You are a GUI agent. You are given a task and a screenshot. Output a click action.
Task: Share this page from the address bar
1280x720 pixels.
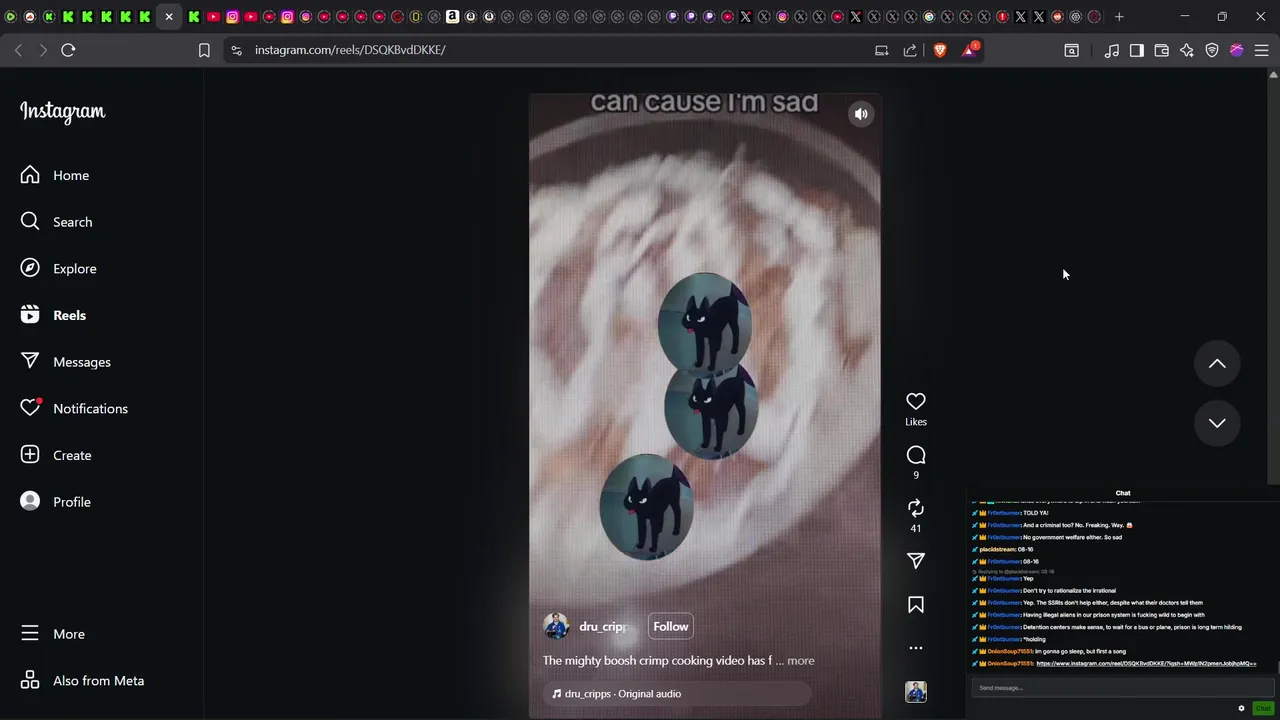pyautogui.click(x=910, y=50)
